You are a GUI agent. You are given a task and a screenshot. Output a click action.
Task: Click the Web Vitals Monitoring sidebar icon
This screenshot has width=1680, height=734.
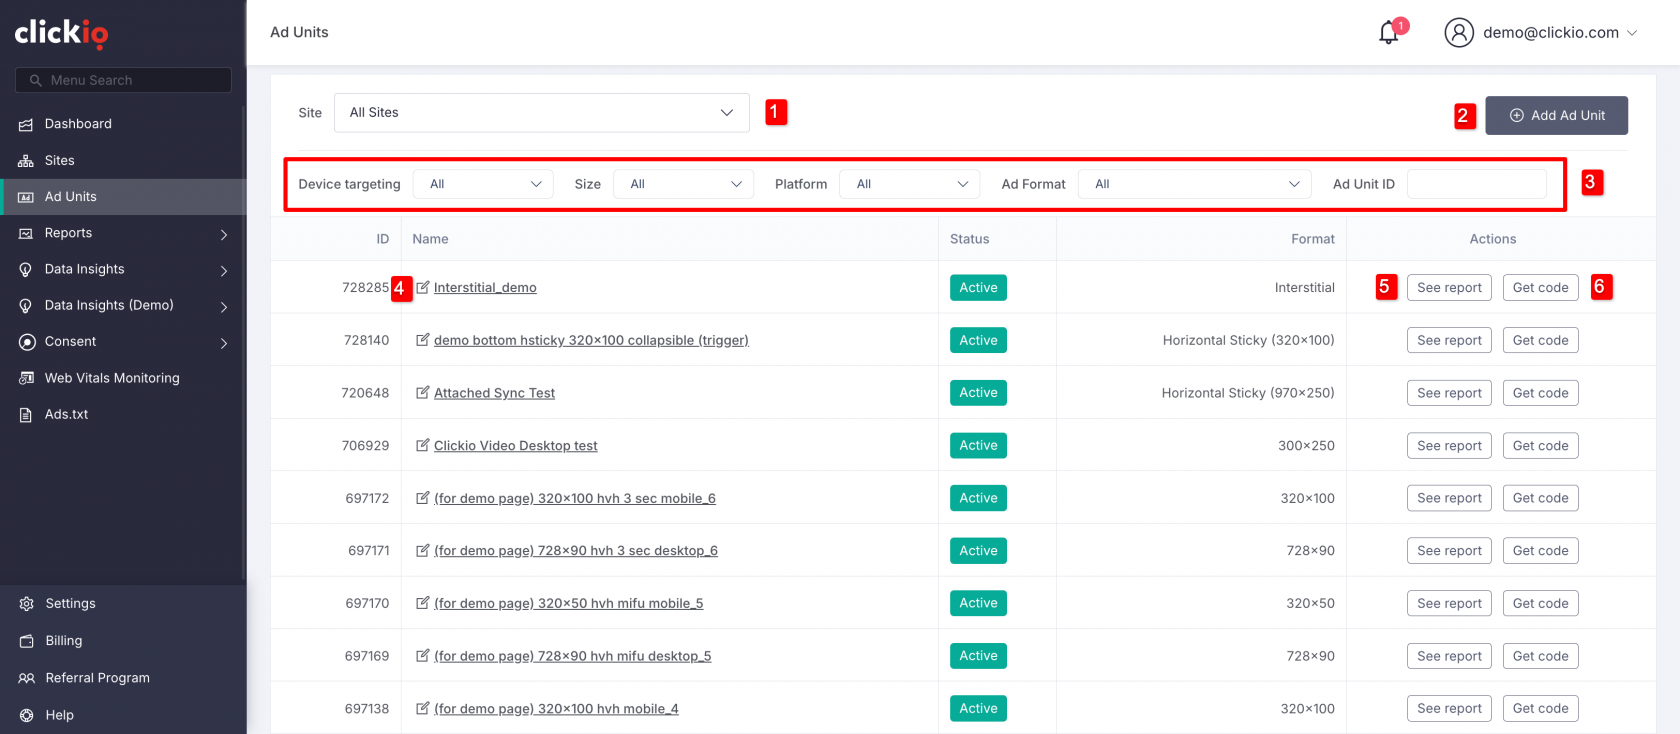coord(26,378)
